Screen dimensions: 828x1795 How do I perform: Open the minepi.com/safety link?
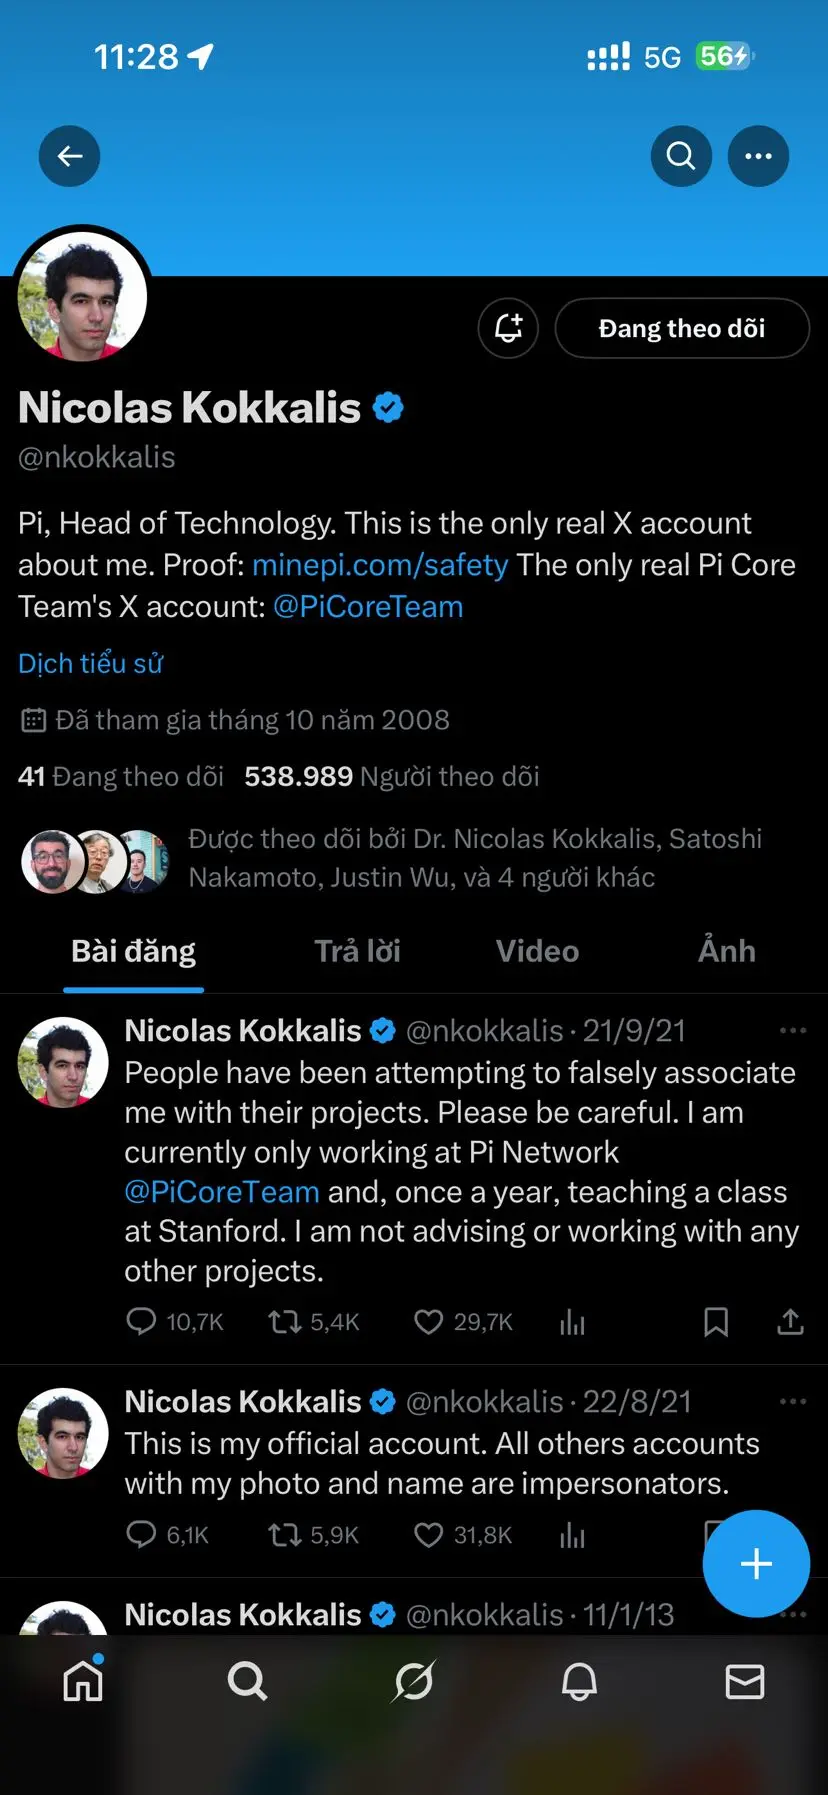380,565
